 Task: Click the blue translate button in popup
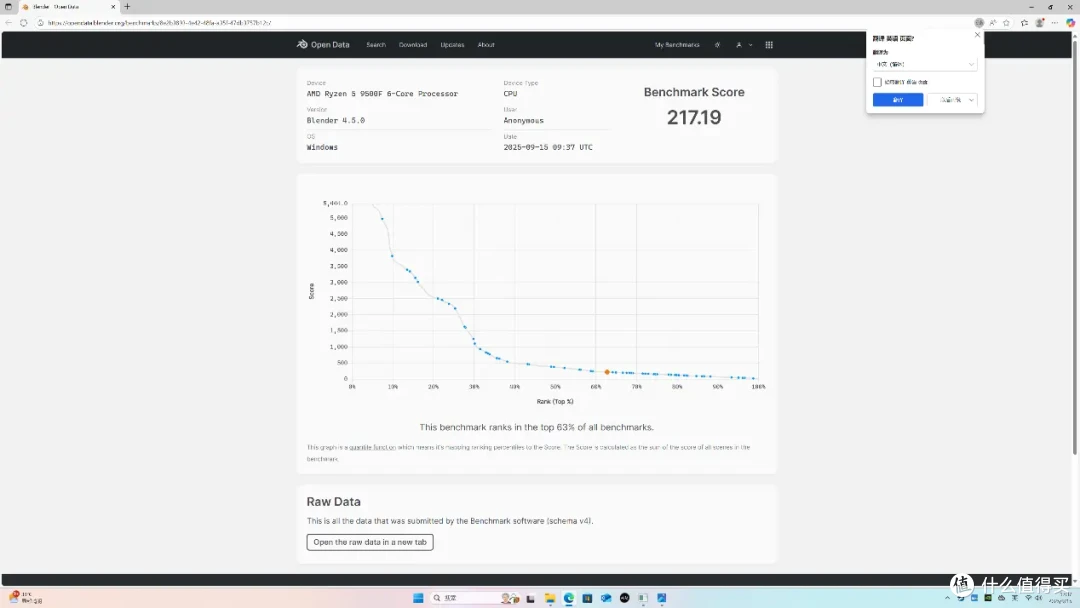[897, 100]
